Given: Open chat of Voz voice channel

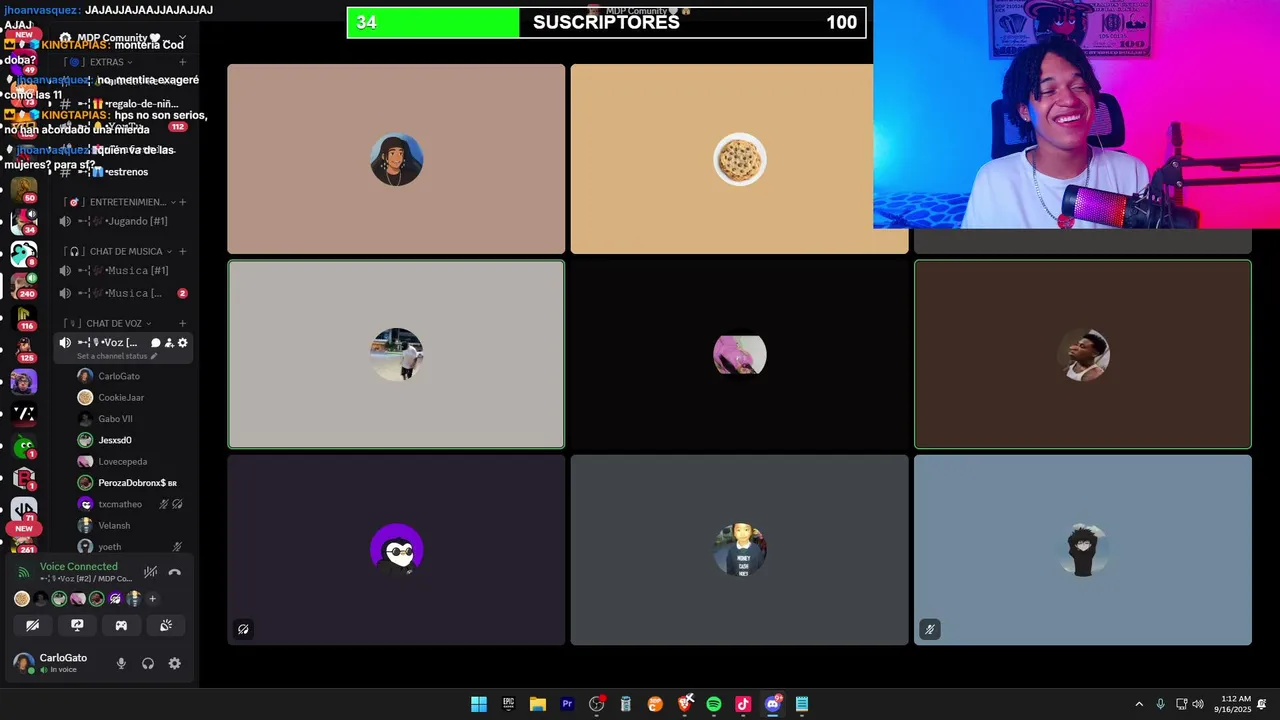Looking at the screenshot, I should click(x=155, y=343).
